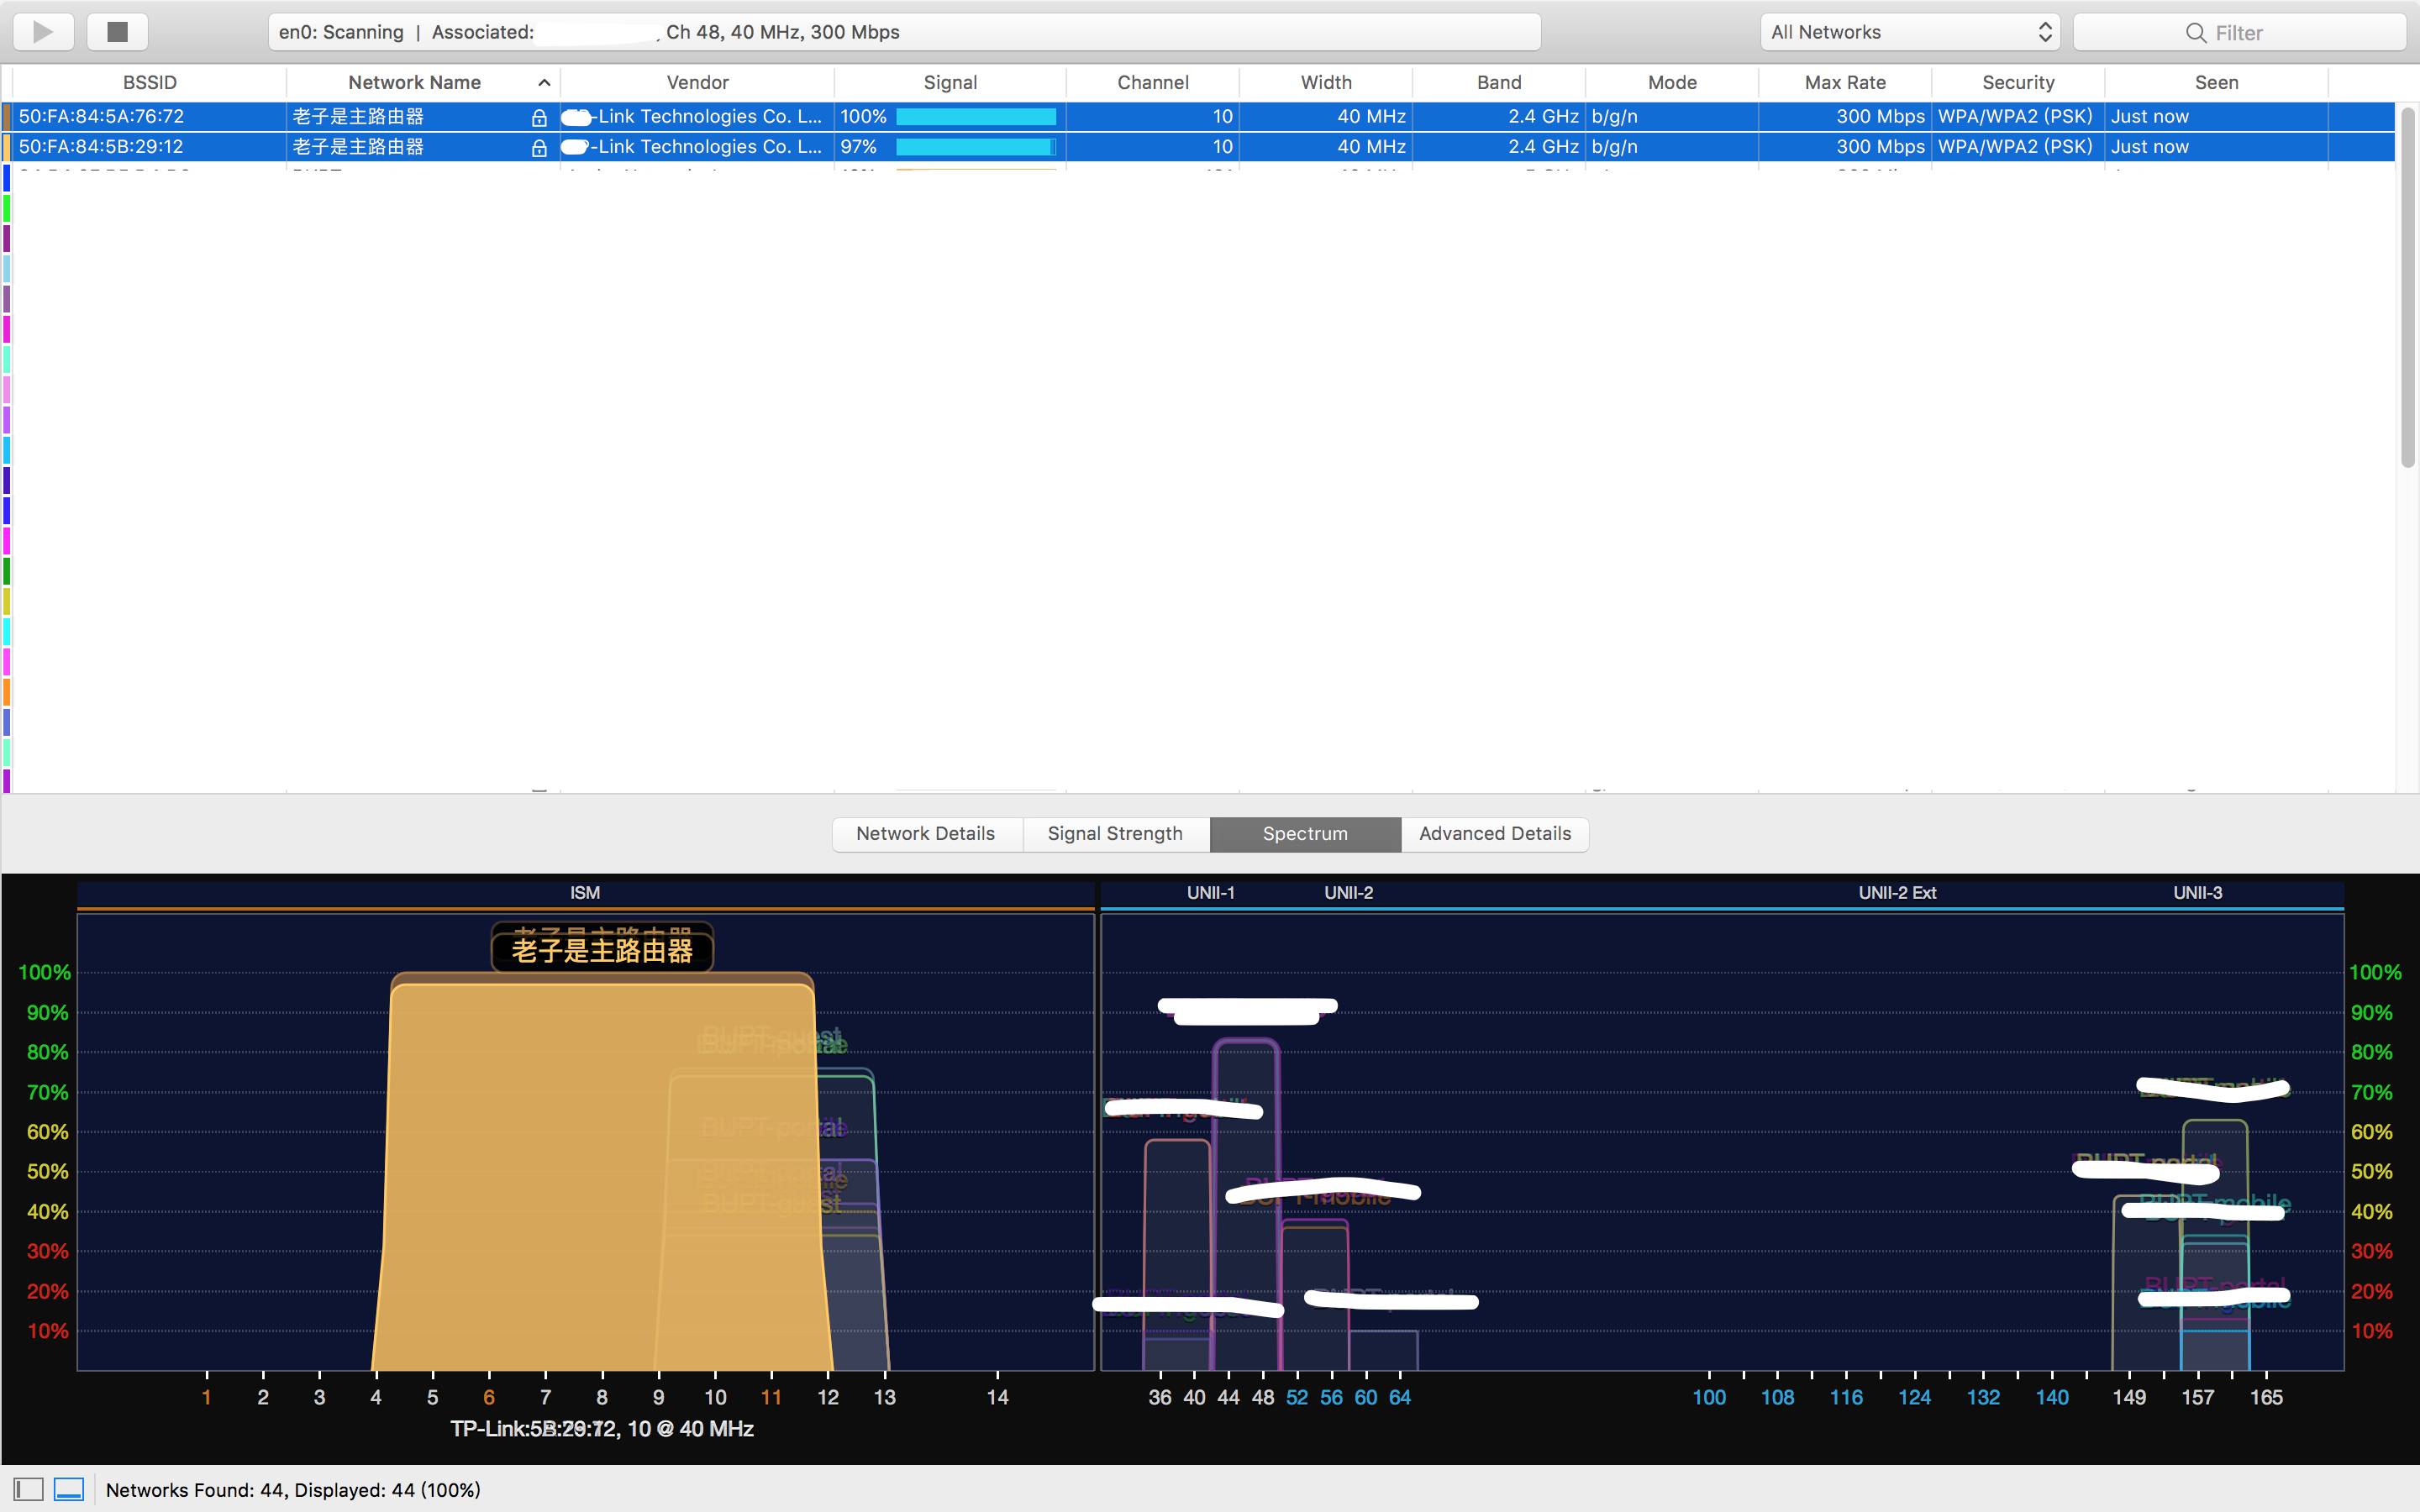Toggle the bottom details pane icon

[x=69, y=1489]
